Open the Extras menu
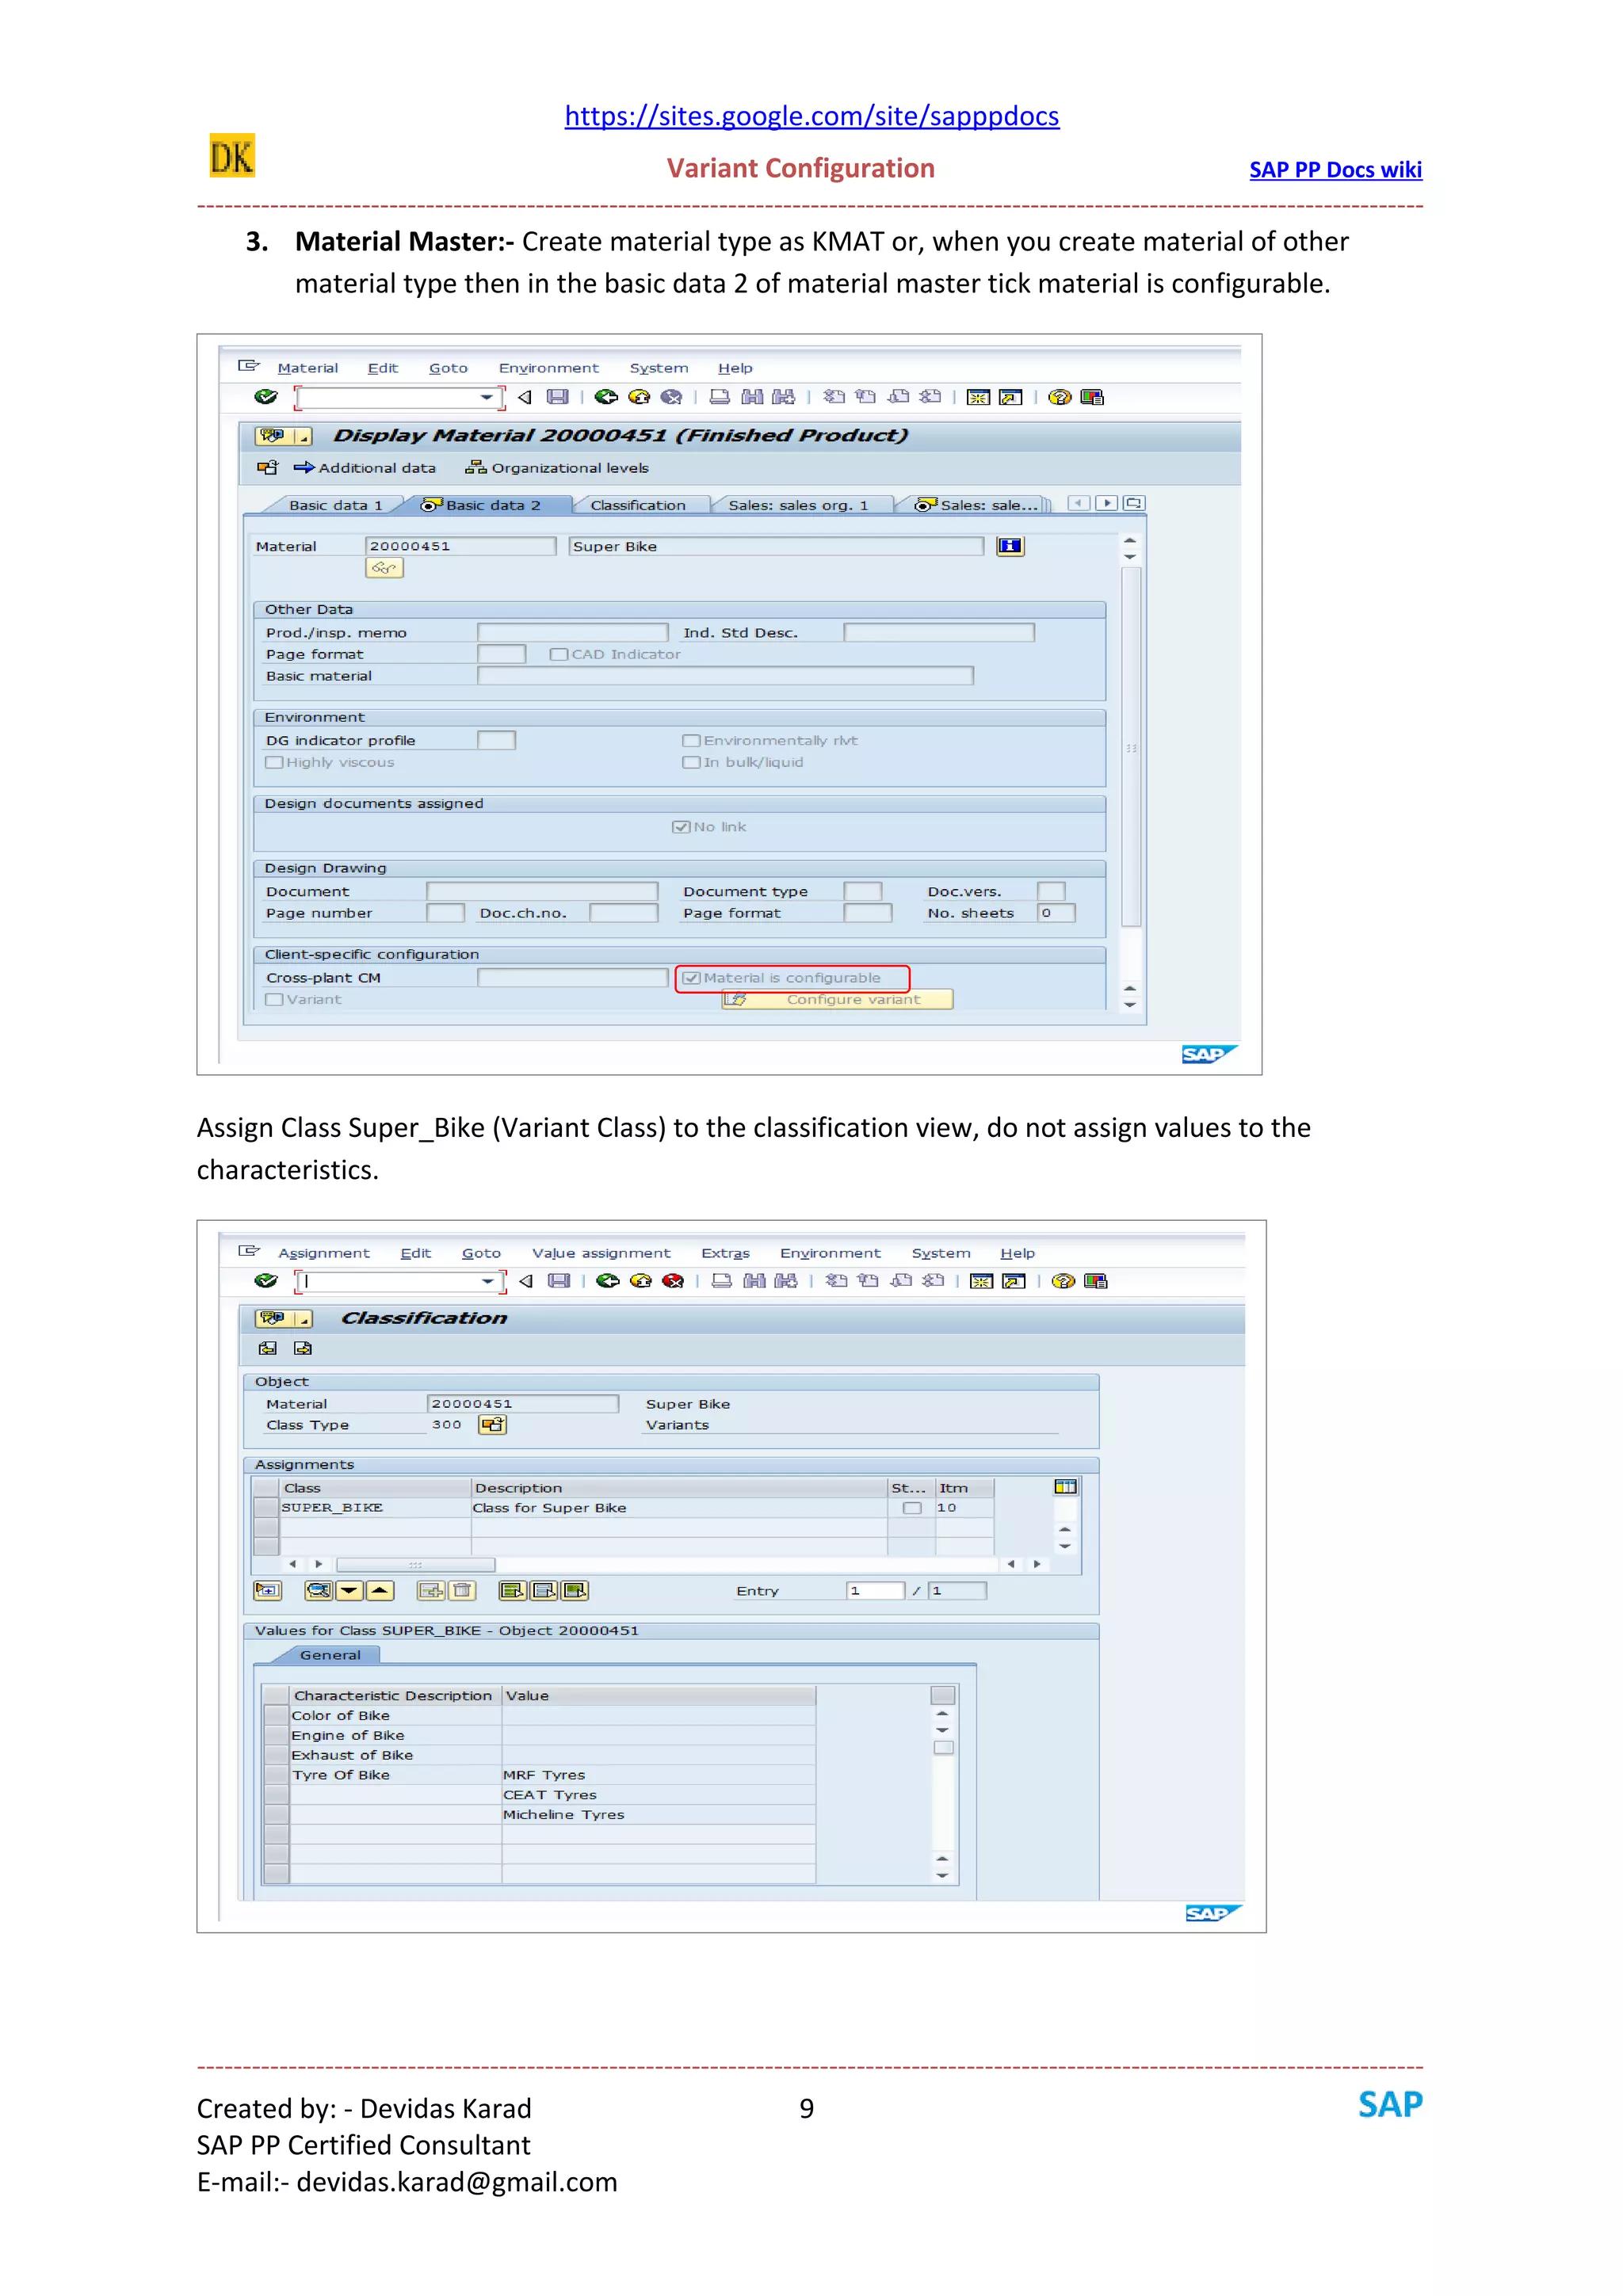The width and height of the screenshot is (1623, 2296). [x=725, y=1253]
